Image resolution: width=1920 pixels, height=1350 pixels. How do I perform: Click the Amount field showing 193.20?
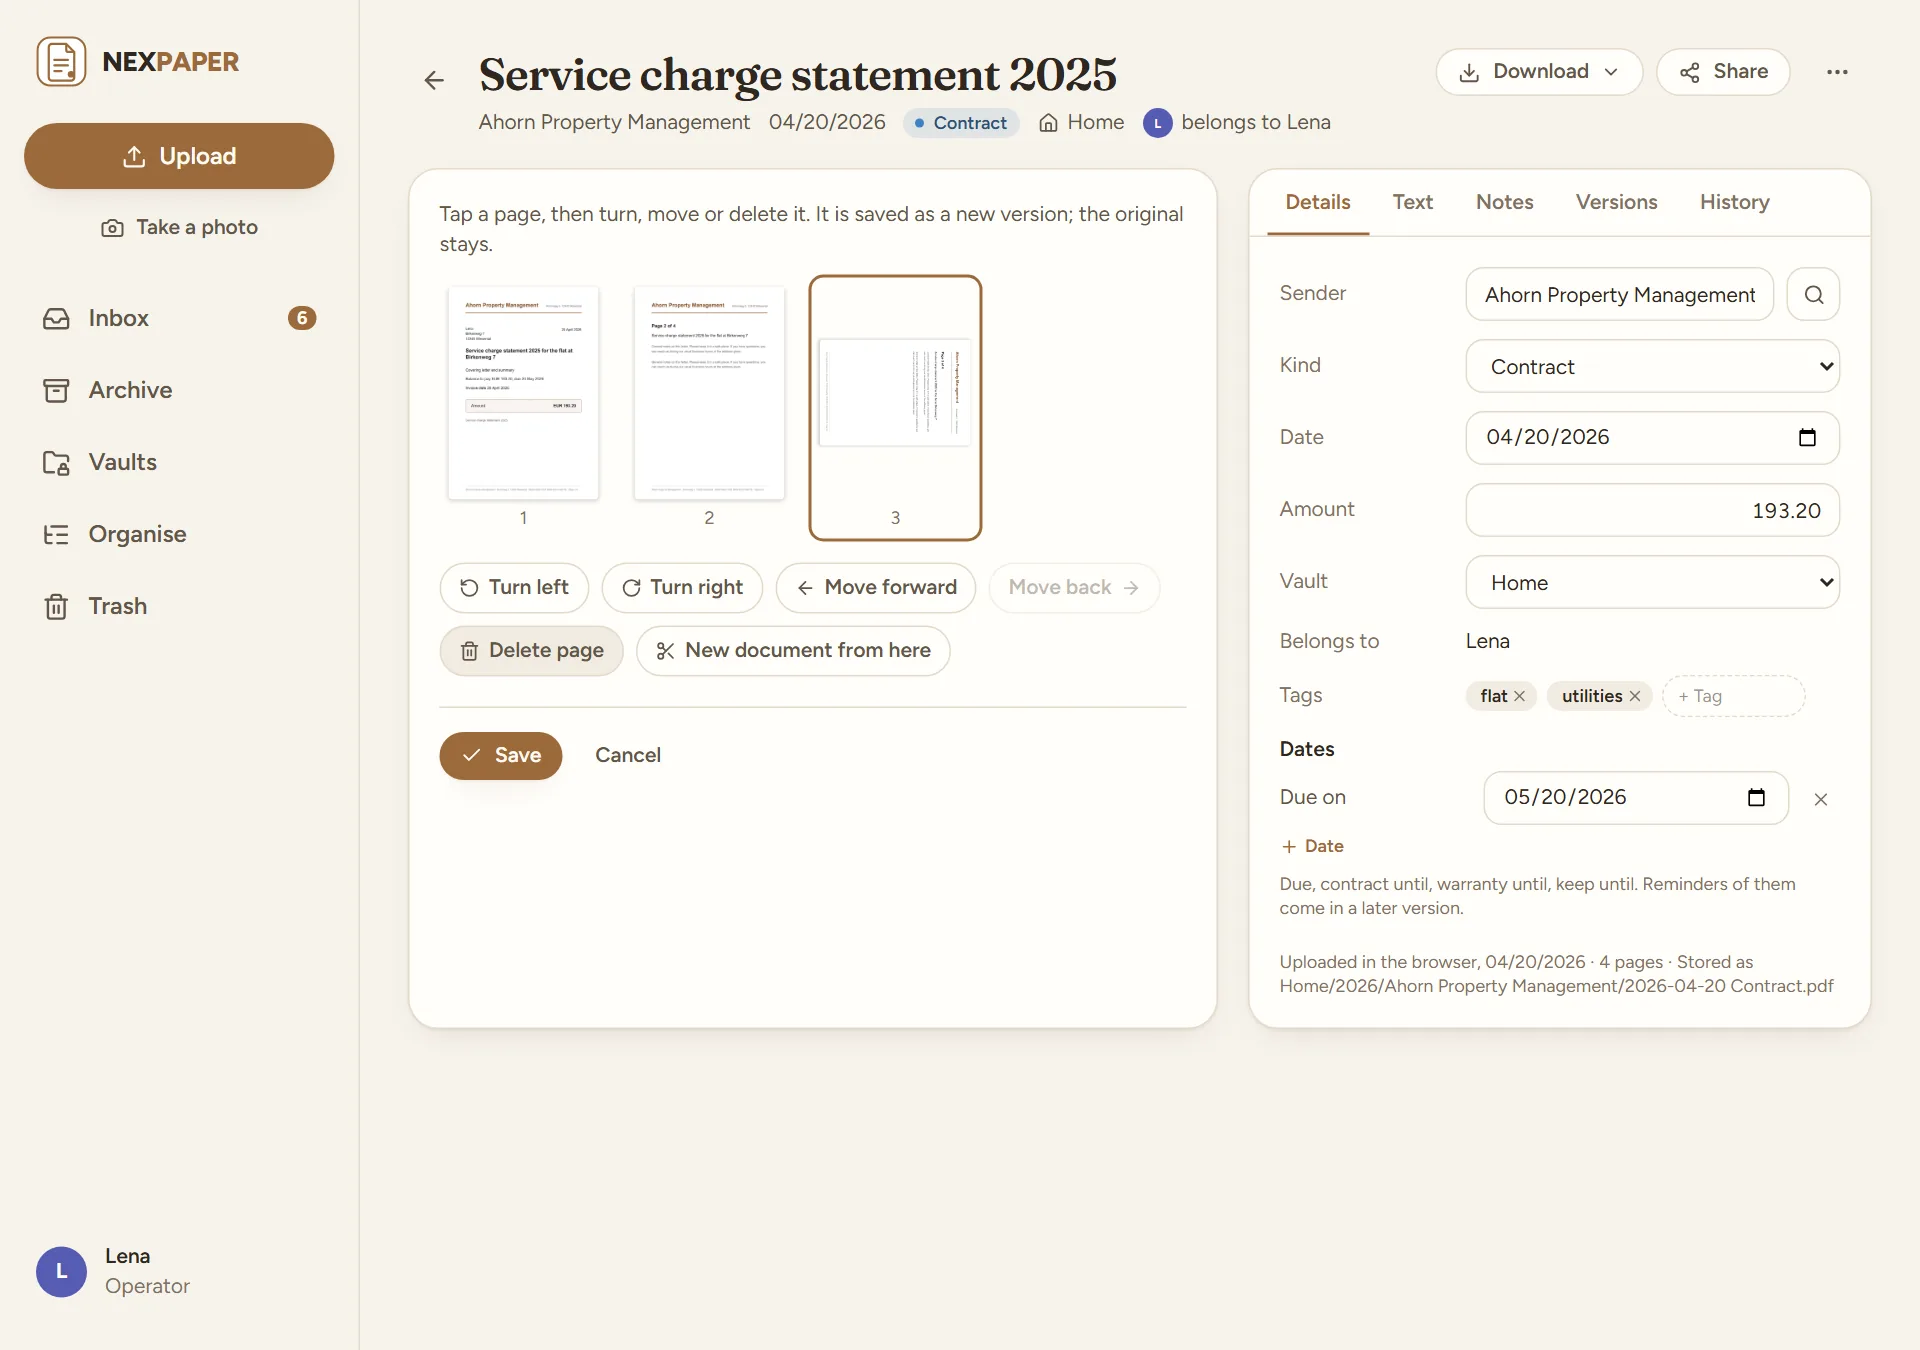[x=1652, y=510]
